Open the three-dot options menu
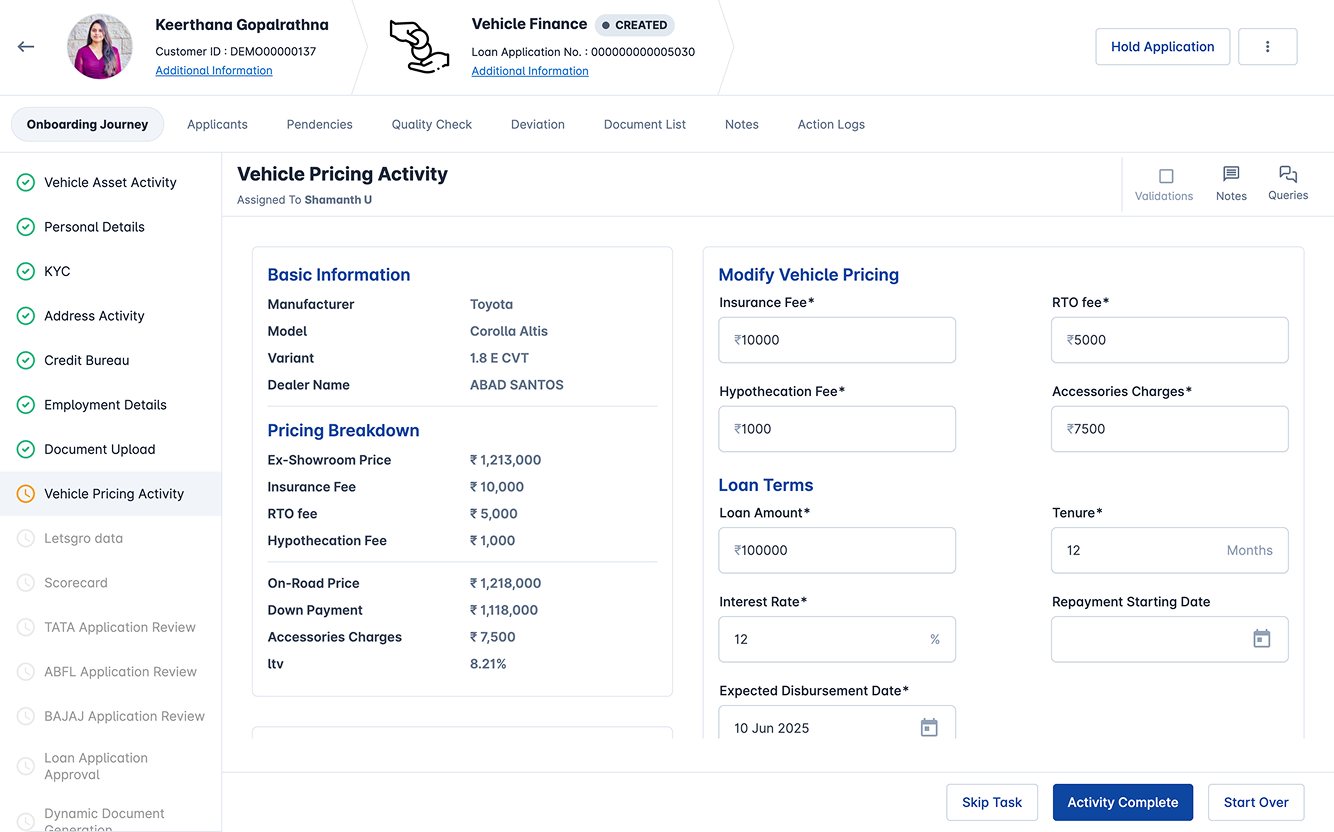1334x832 pixels. [x=1267, y=46]
